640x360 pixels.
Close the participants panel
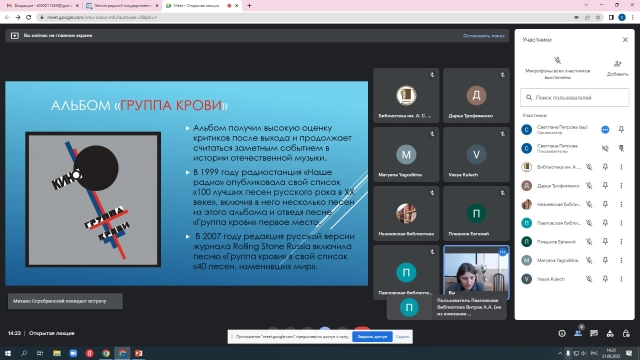coord(625,40)
